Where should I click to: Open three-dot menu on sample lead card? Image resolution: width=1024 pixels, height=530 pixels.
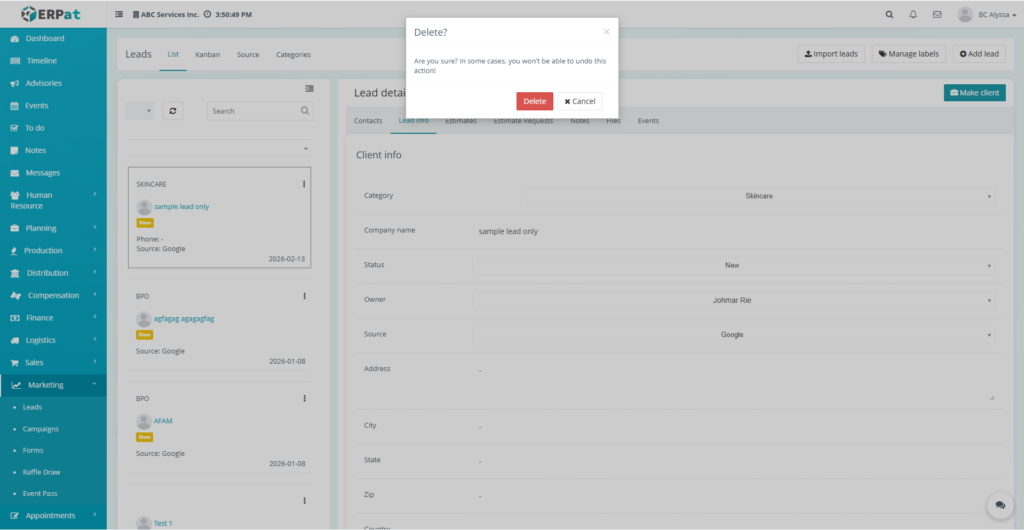304,184
